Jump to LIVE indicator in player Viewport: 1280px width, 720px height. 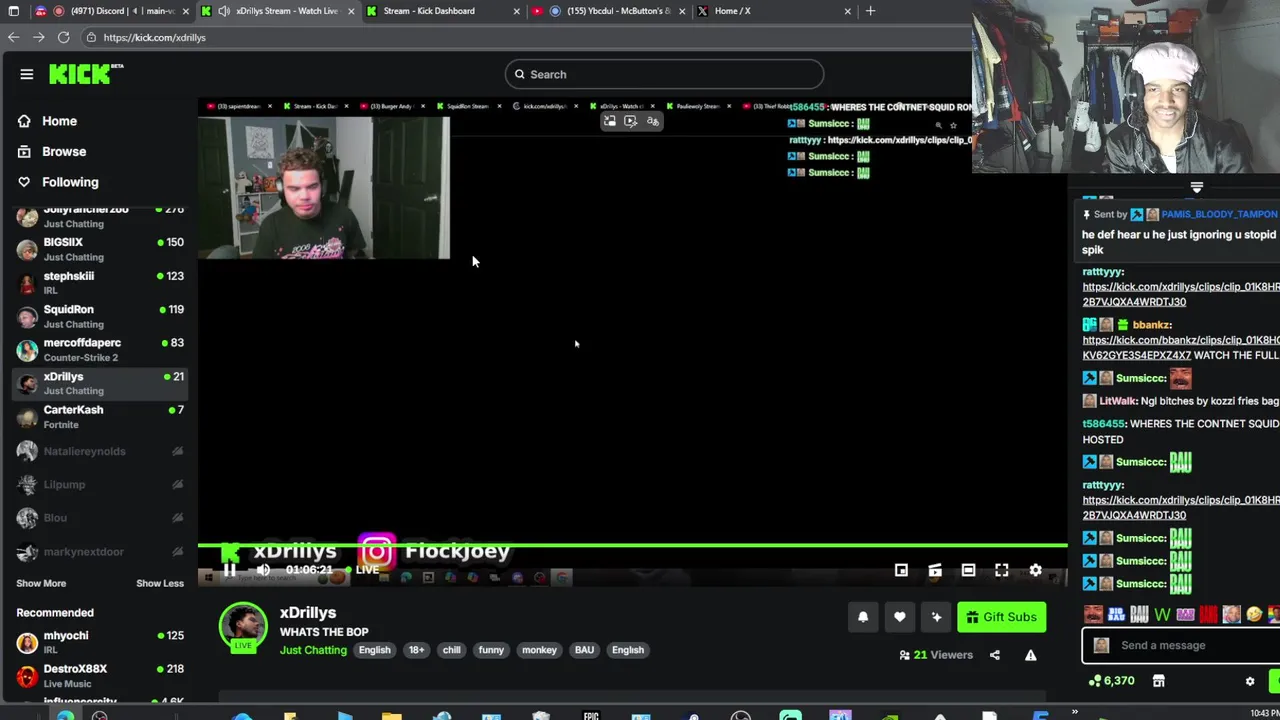pyautogui.click(x=362, y=570)
